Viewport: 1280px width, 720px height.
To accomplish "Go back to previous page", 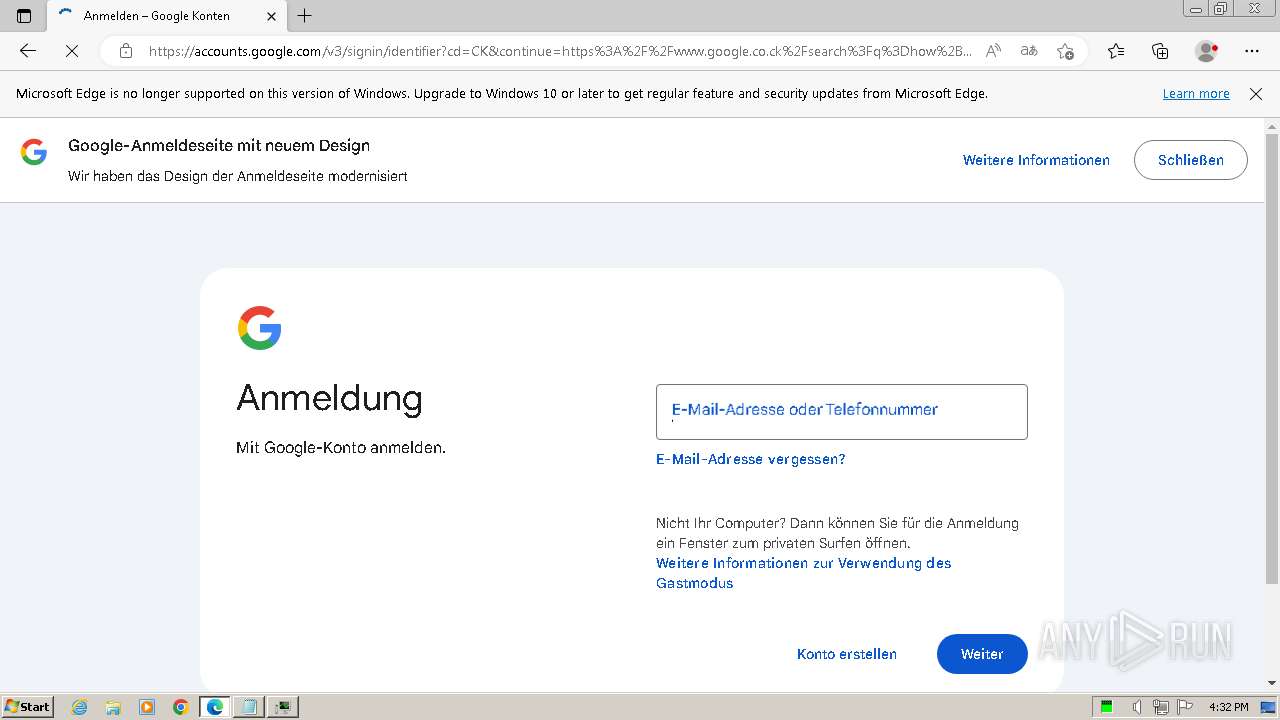I will (28, 51).
